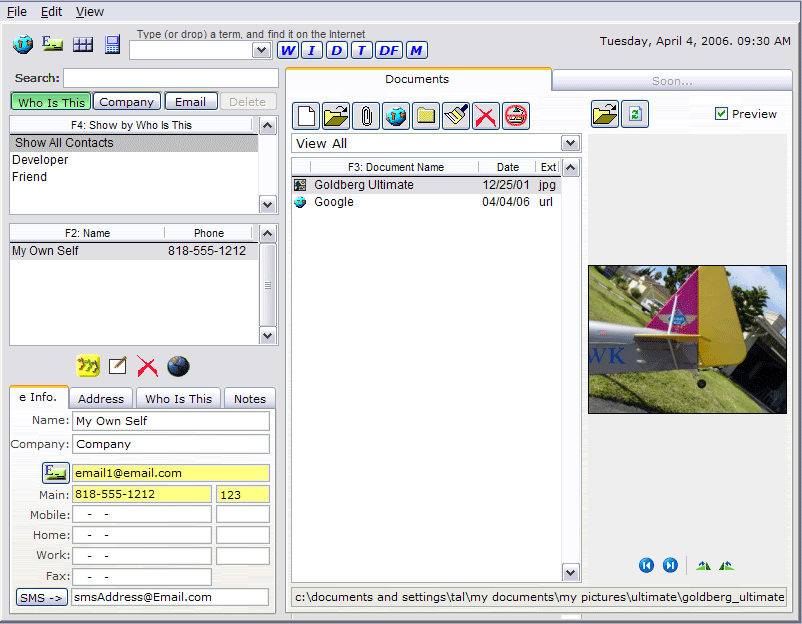Uncheck the Preview checkbox

coord(721,114)
